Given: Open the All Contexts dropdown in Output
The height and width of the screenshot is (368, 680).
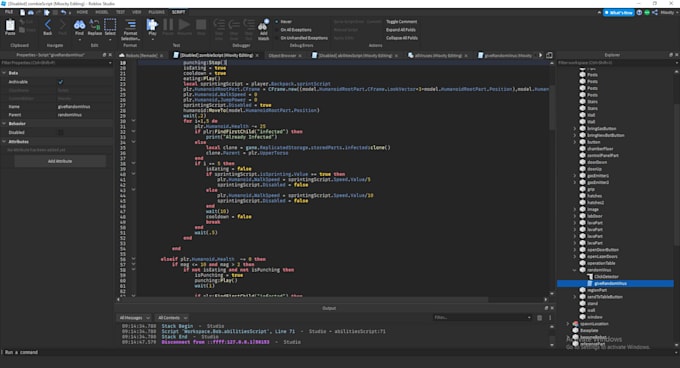Looking at the screenshot, I should point(172,318).
